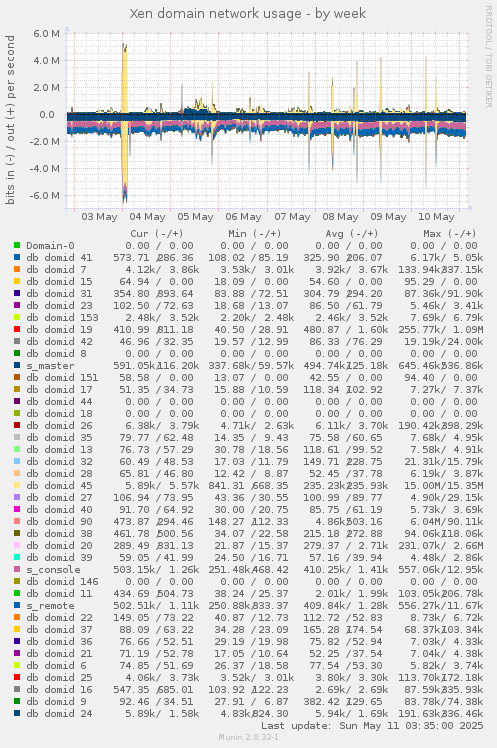Click the 'db domid 13' legend label
This screenshot has height=748, width=497.
59,450
